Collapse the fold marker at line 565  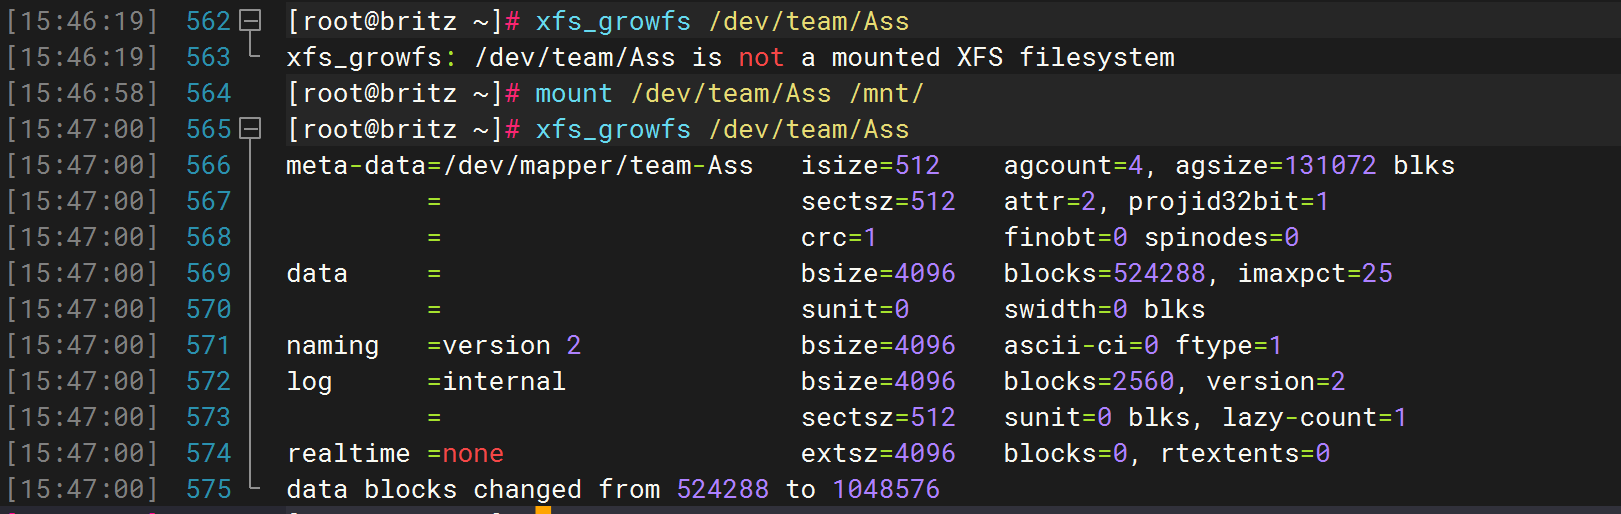(x=251, y=129)
